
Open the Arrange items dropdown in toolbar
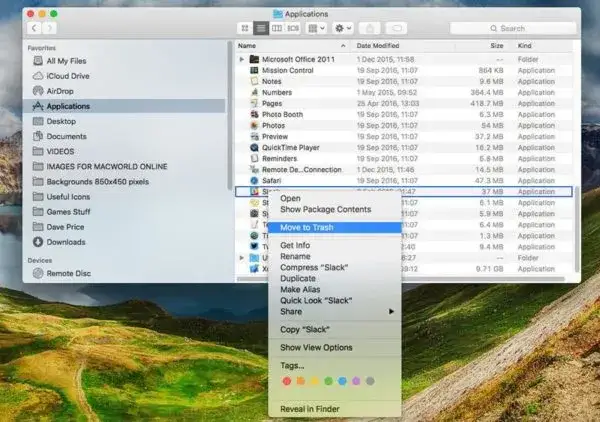[x=316, y=28]
